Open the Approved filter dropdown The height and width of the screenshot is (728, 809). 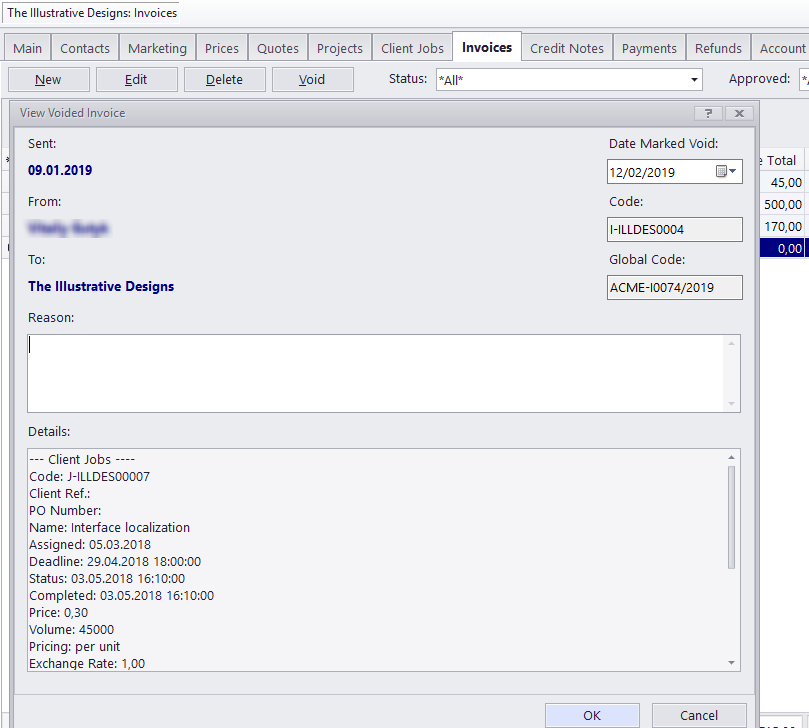tap(803, 78)
